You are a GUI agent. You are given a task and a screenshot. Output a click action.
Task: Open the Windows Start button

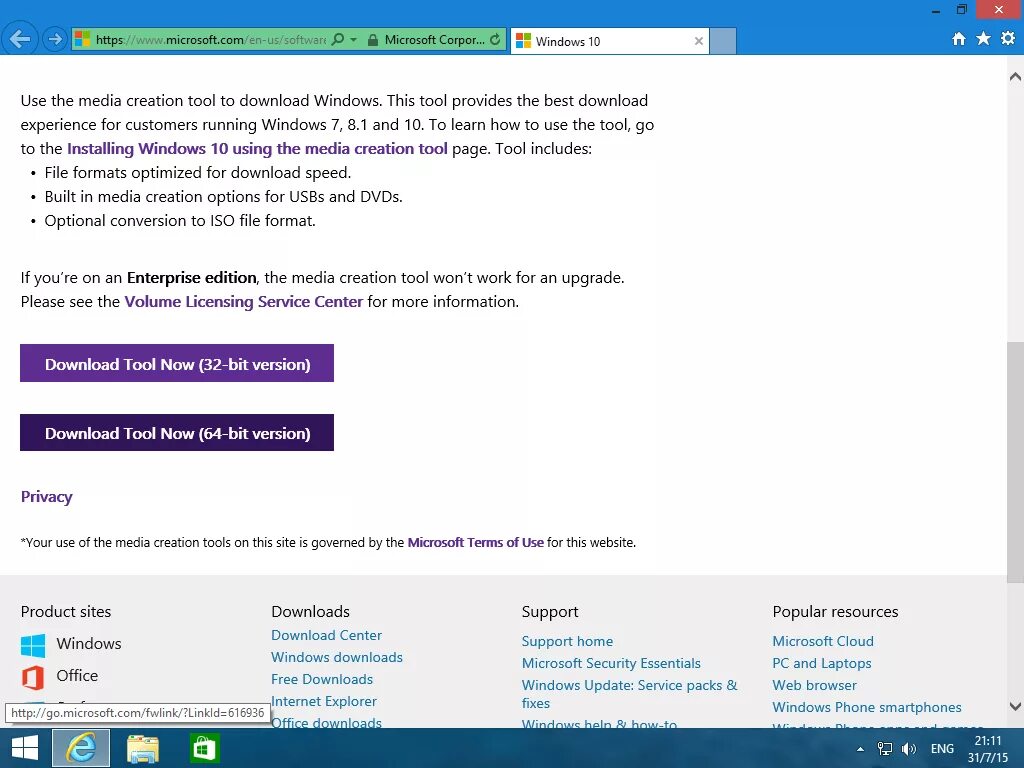tap(24, 748)
